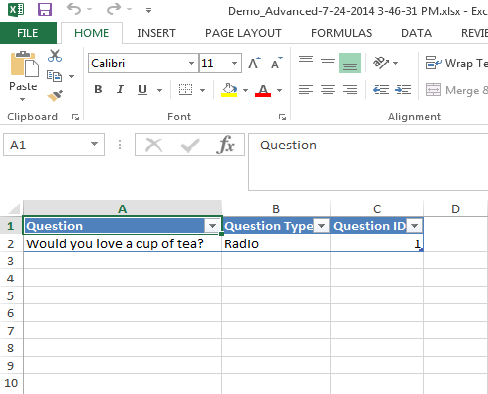This screenshot has height=394, width=488.
Task: Open the Fill Color dropdown arrow
Action: (x=245, y=90)
